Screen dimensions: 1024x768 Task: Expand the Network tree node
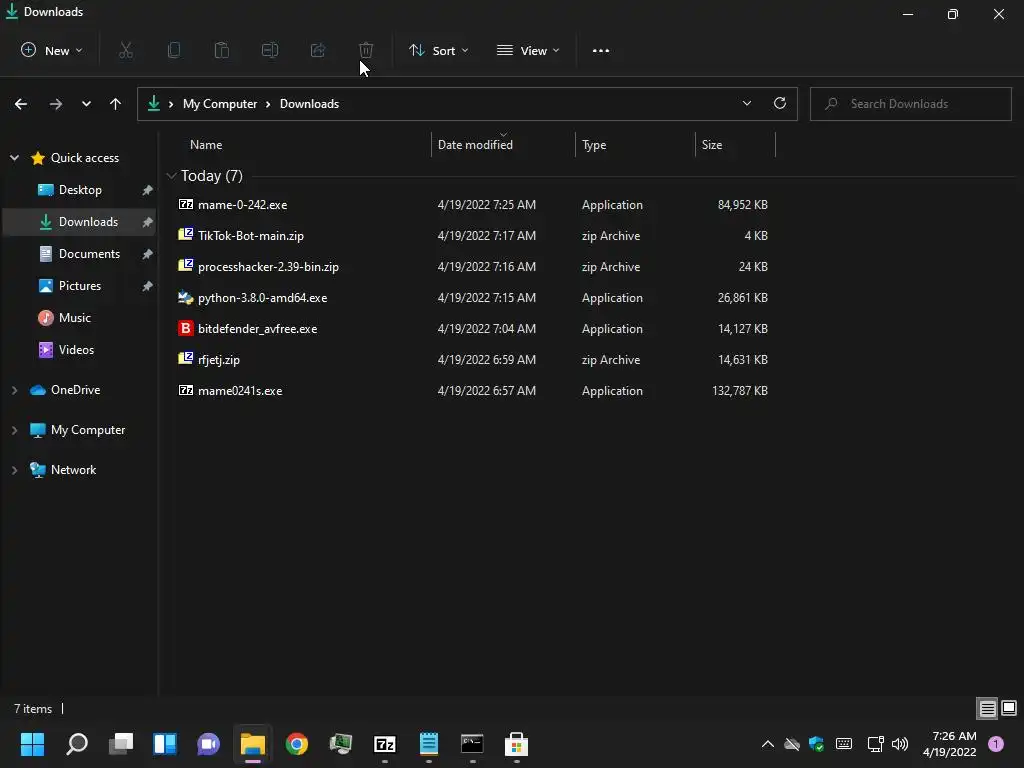tap(14, 470)
